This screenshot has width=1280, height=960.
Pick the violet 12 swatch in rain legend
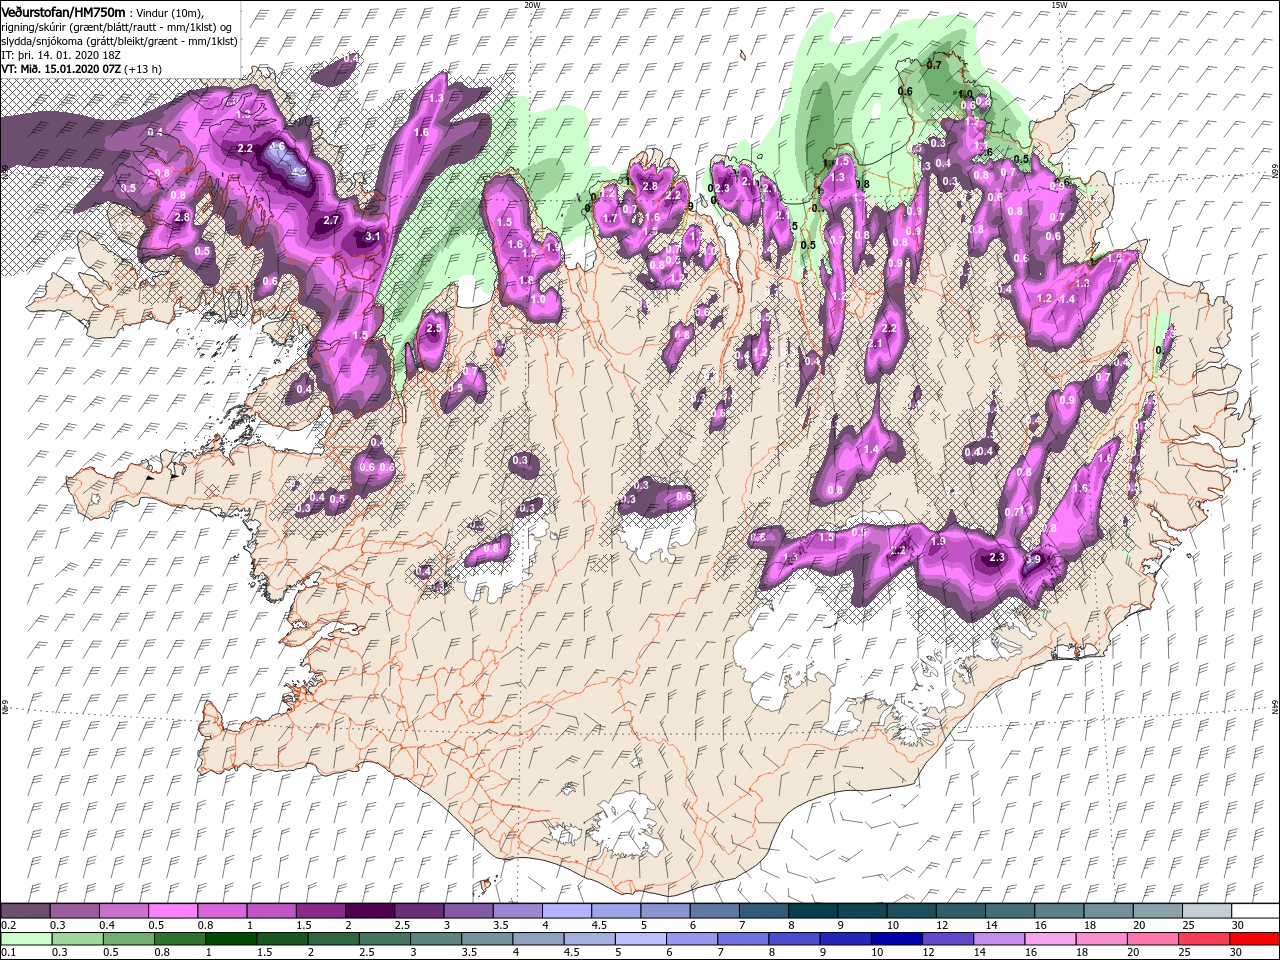click(x=946, y=939)
